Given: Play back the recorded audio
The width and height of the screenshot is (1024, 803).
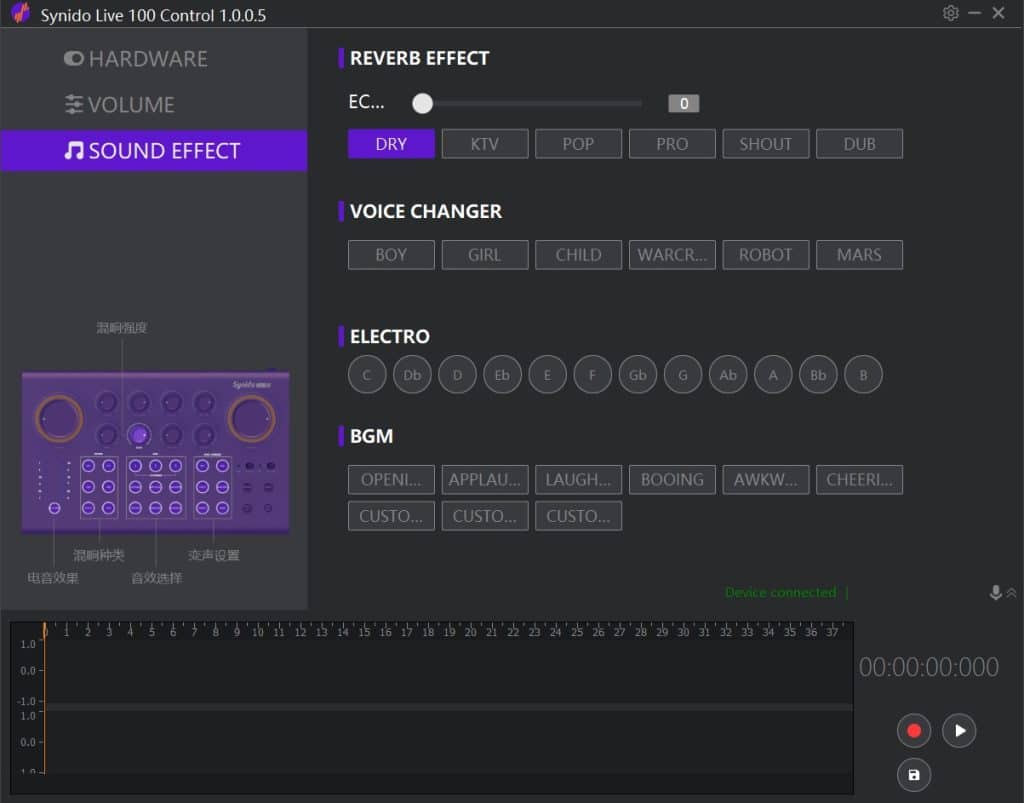Looking at the screenshot, I should (x=959, y=731).
